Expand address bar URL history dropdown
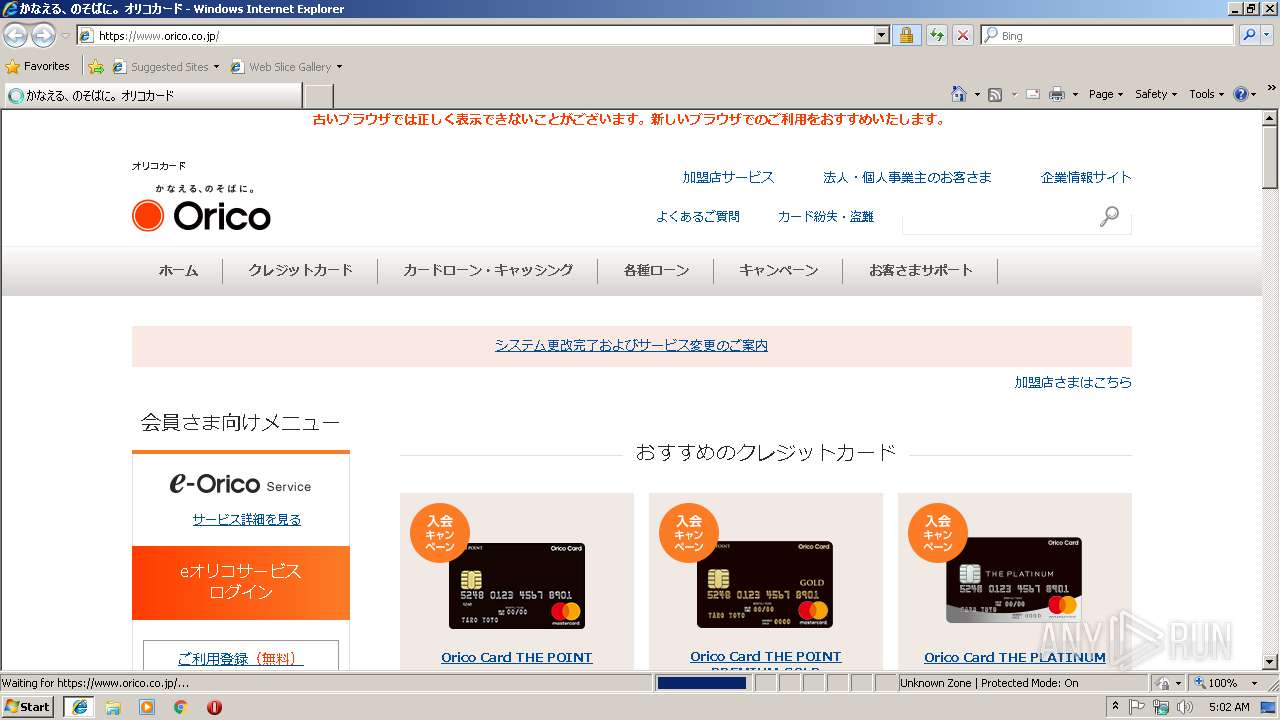The width and height of the screenshot is (1280, 720). pyautogui.click(x=881, y=35)
